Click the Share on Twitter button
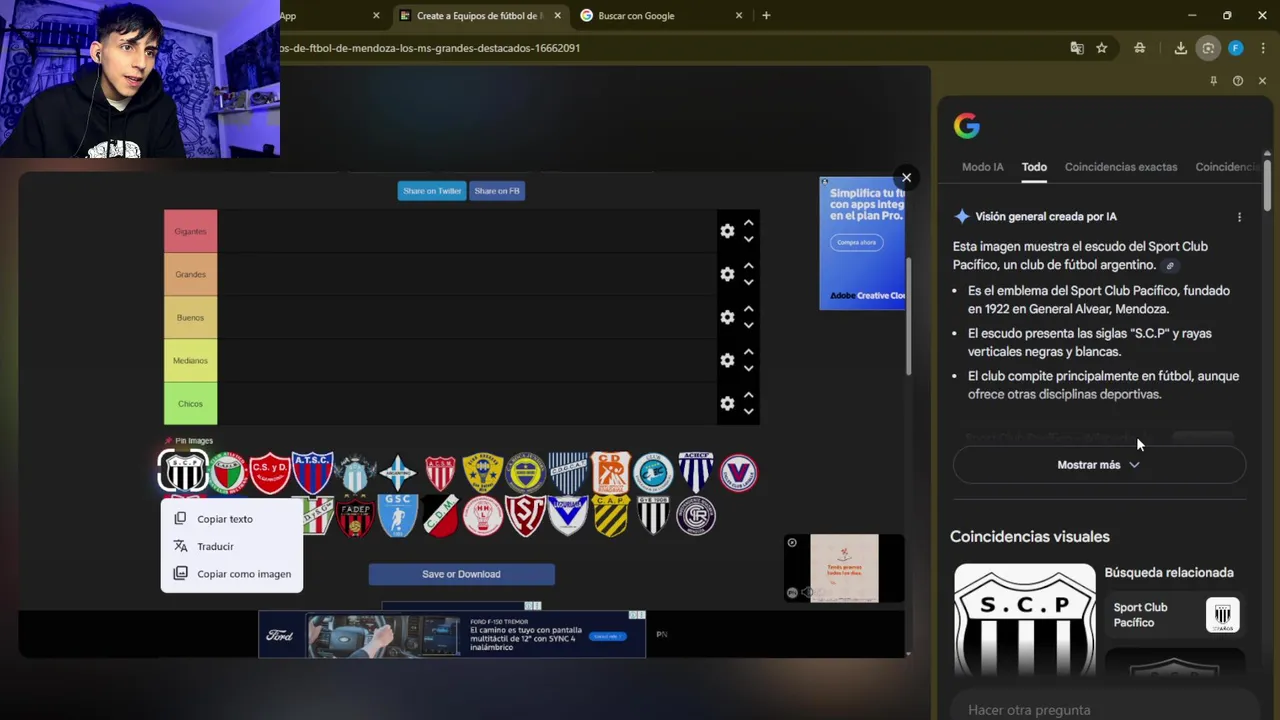1280x720 pixels. 432,191
